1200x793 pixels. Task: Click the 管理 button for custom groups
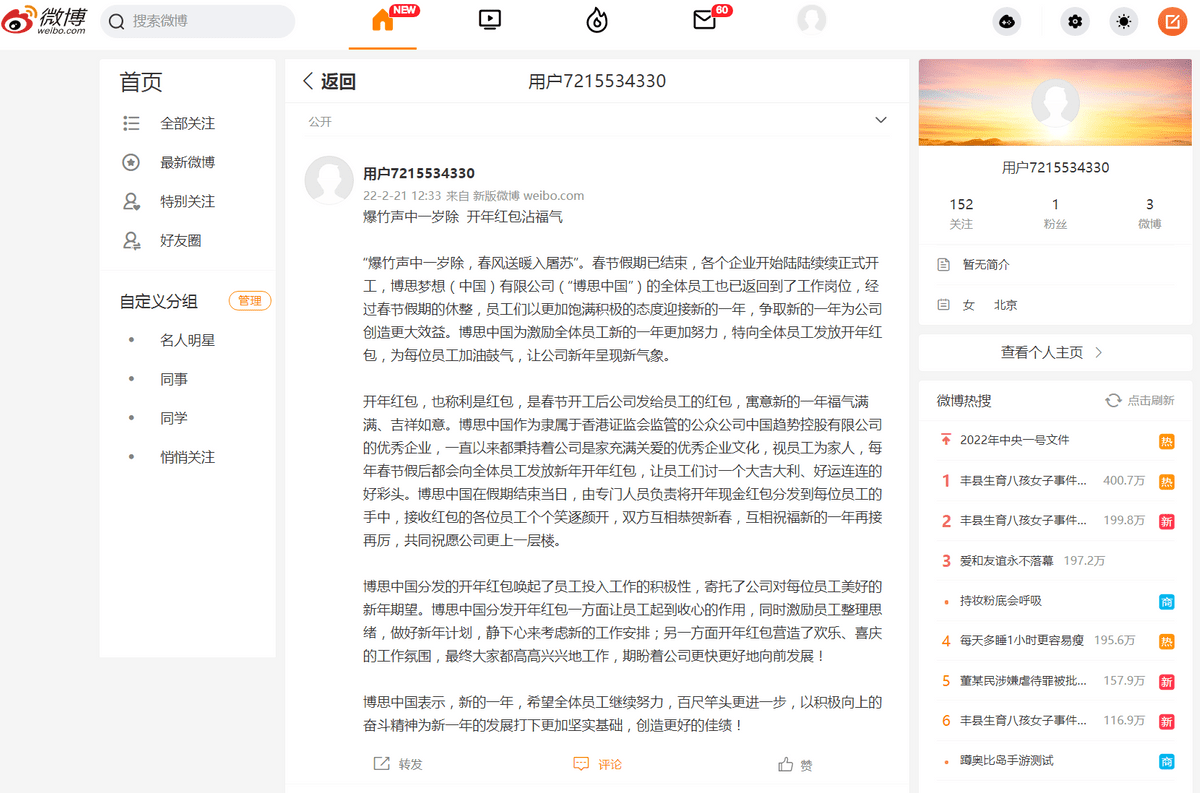pyautogui.click(x=250, y=300)
